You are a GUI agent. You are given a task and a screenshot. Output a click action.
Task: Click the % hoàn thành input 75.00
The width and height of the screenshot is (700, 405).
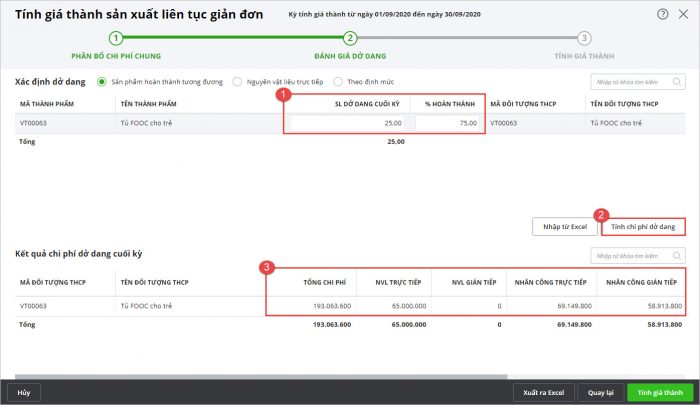click(x=447, y=123)
